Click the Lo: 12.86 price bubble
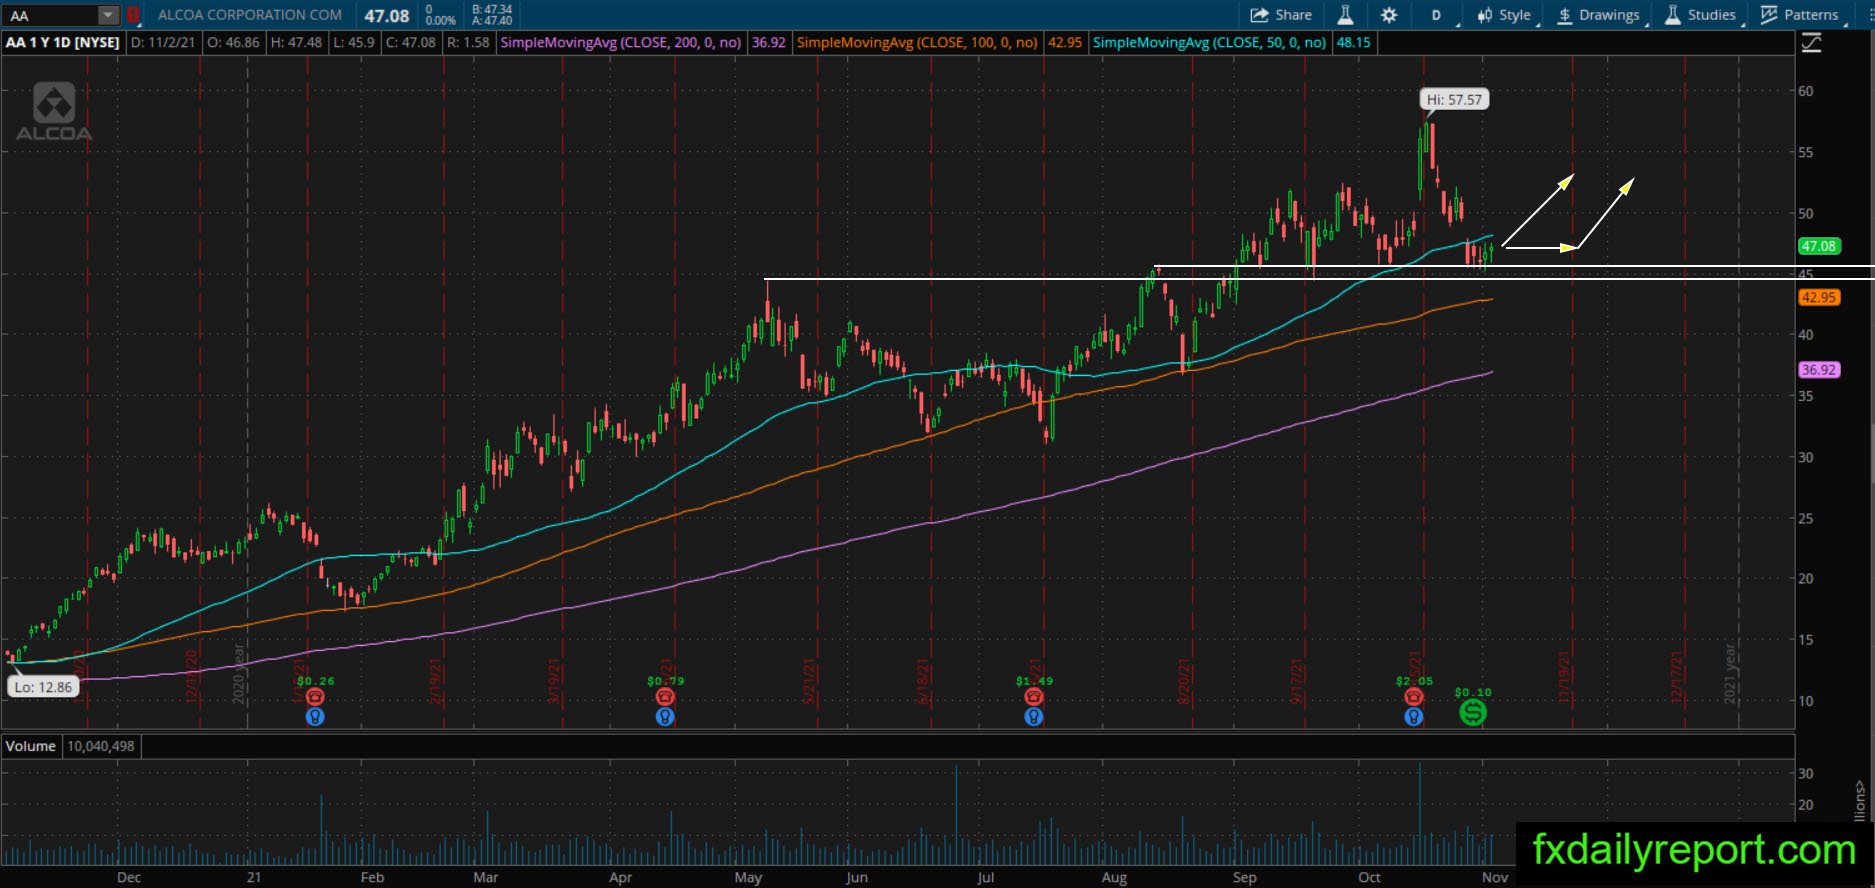 pos(43,687)
